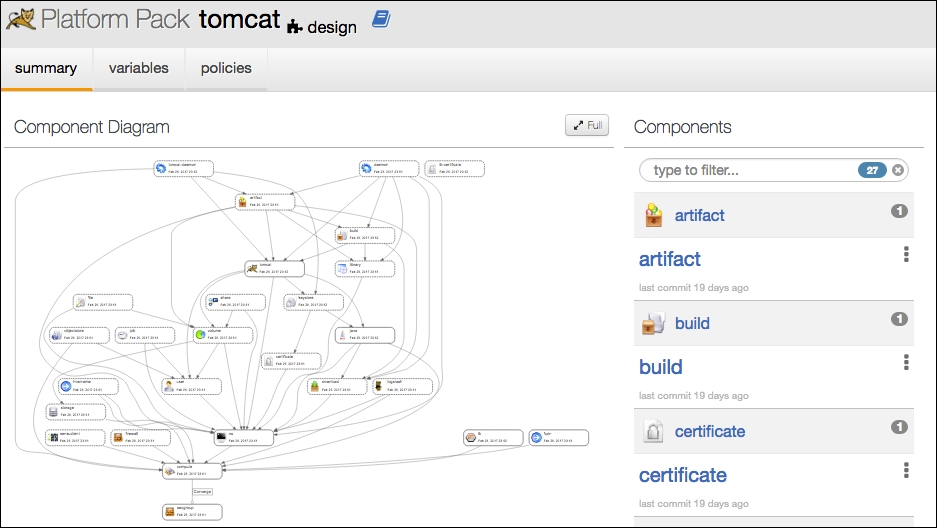This screenshot has width=937, height=528.
Task: Open the large build component link
Action: click(x=660, y=367)
